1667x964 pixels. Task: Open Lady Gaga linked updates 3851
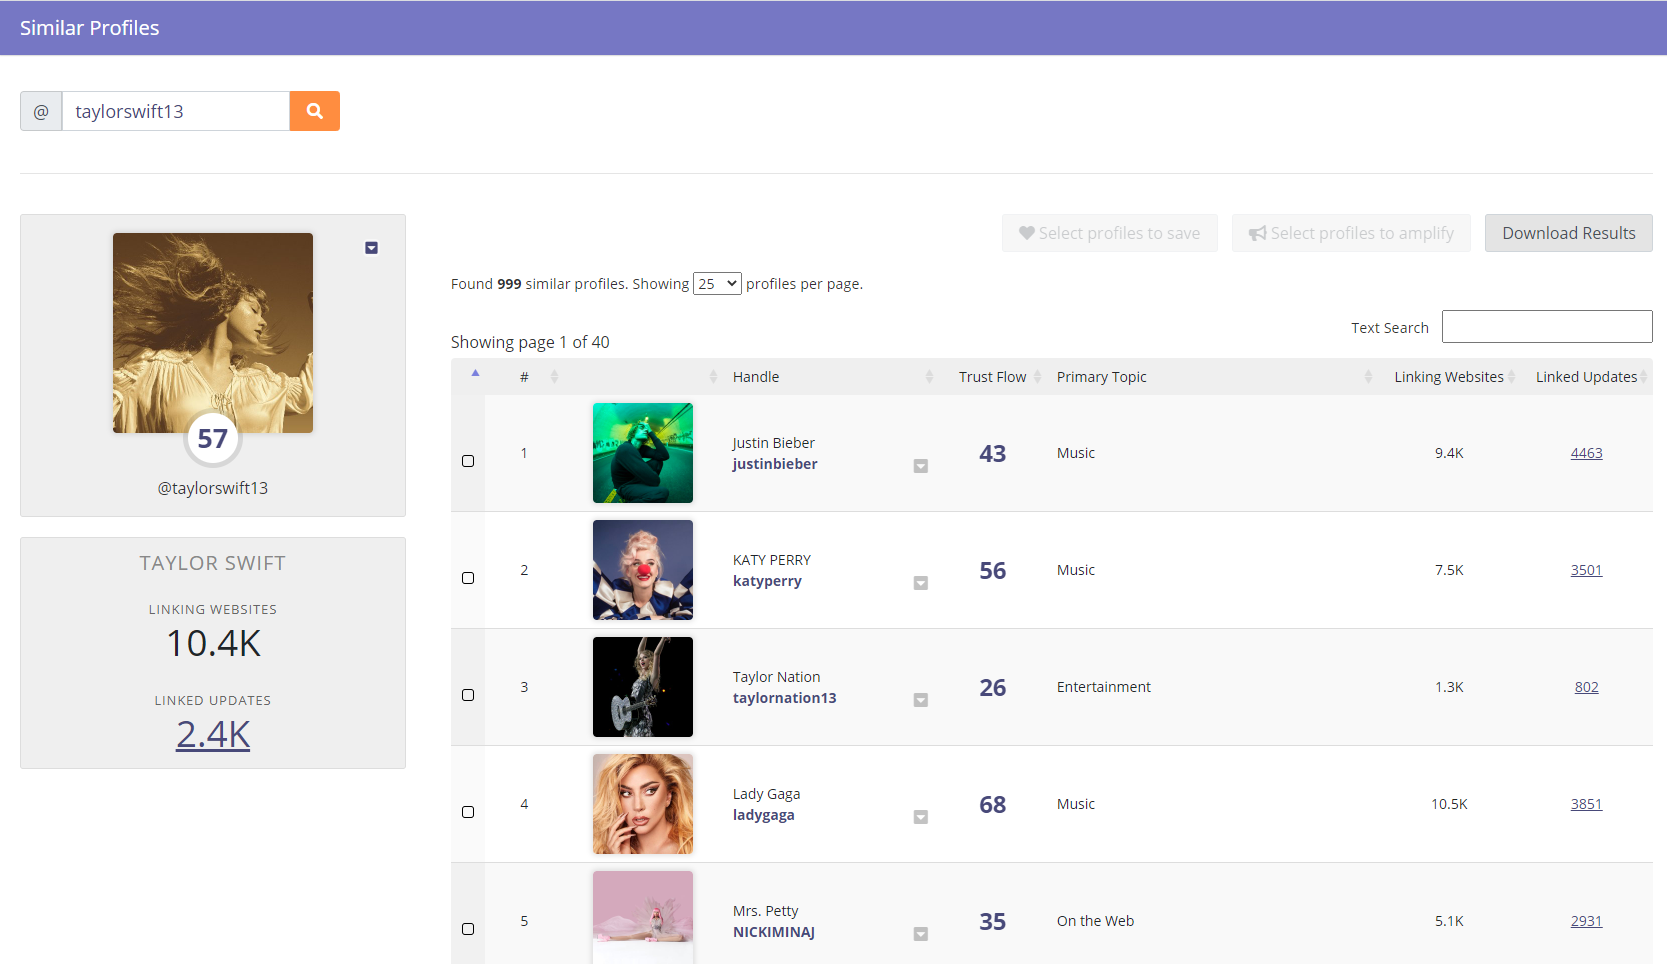(x=1586, y=804)
